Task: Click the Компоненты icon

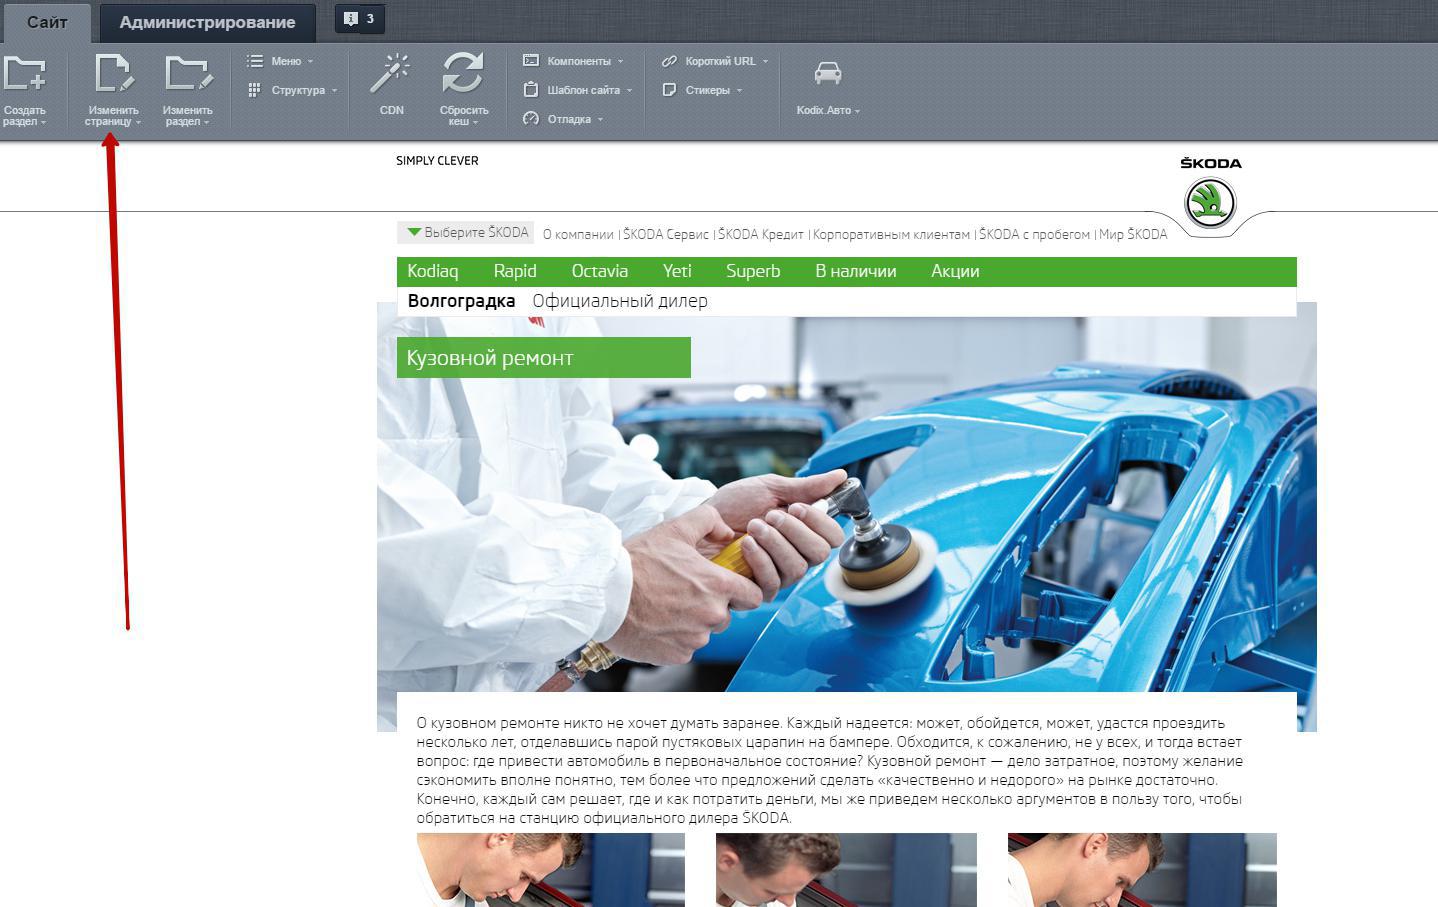Action: 531,61
